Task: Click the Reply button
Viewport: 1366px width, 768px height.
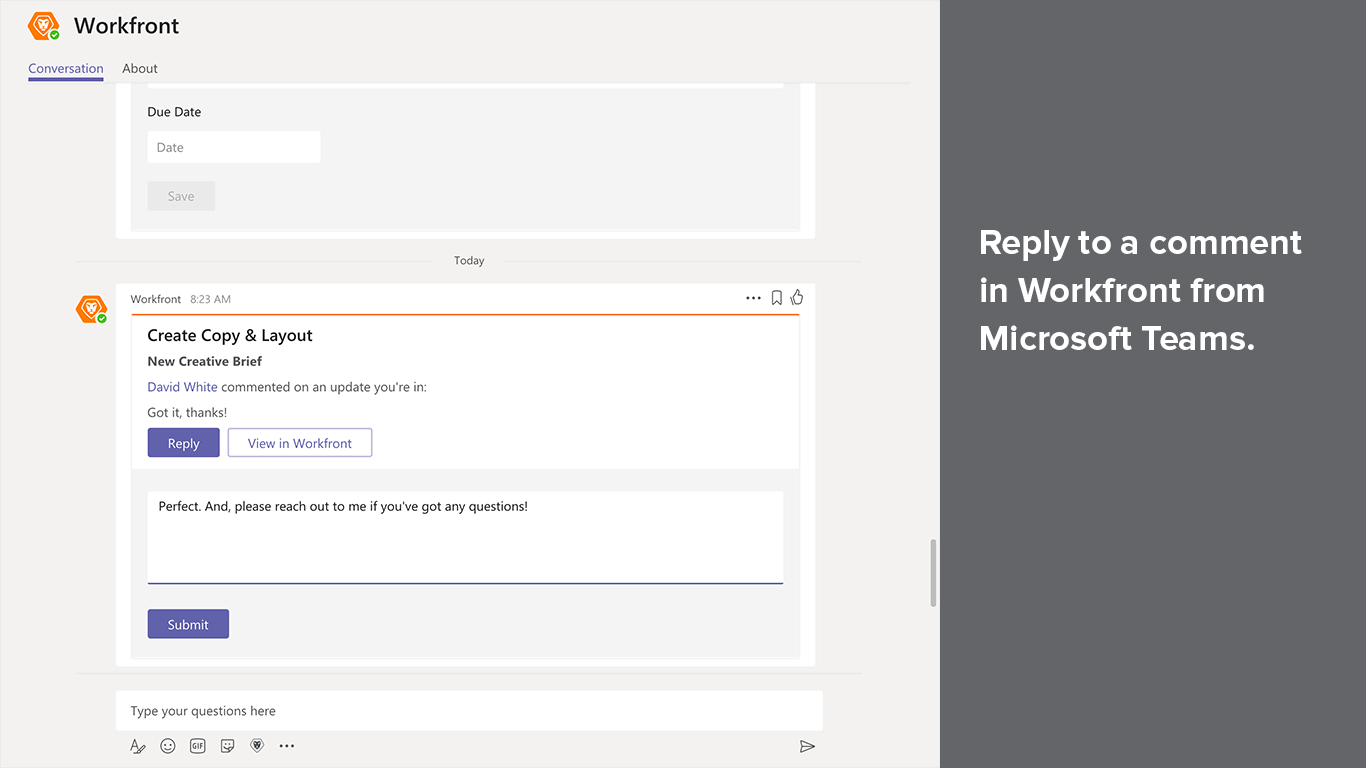Action: 184,443
